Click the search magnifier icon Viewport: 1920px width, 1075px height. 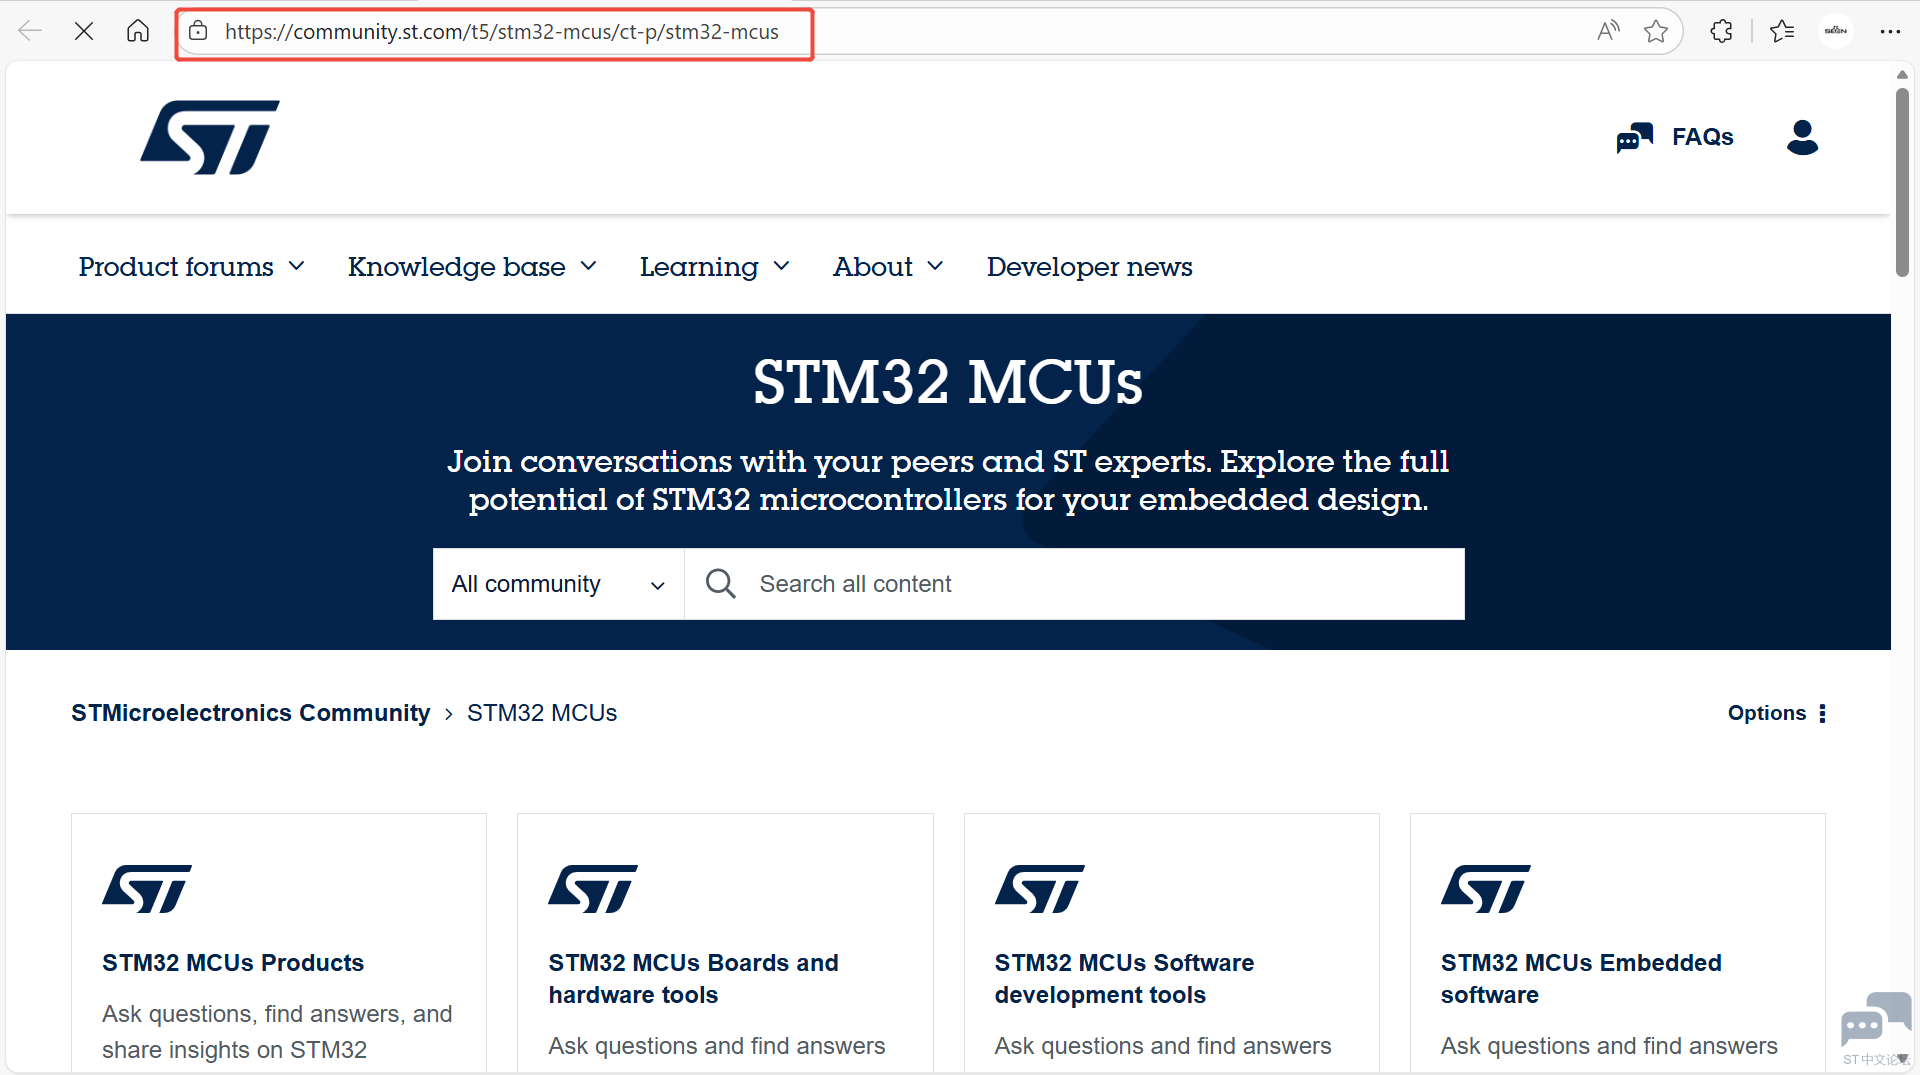pyautogui.click(x=720, y=583)
